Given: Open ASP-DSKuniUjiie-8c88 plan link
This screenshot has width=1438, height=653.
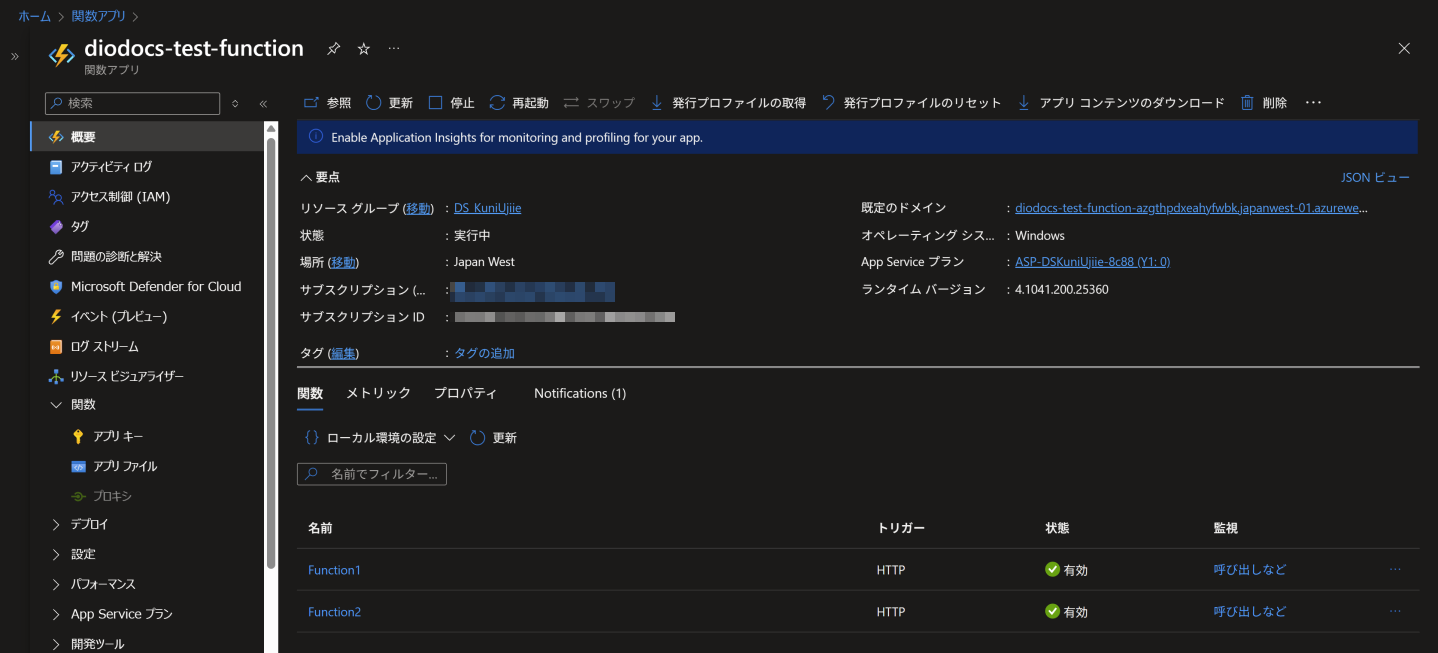Looking at the screenshot, I should (1092, 262).
